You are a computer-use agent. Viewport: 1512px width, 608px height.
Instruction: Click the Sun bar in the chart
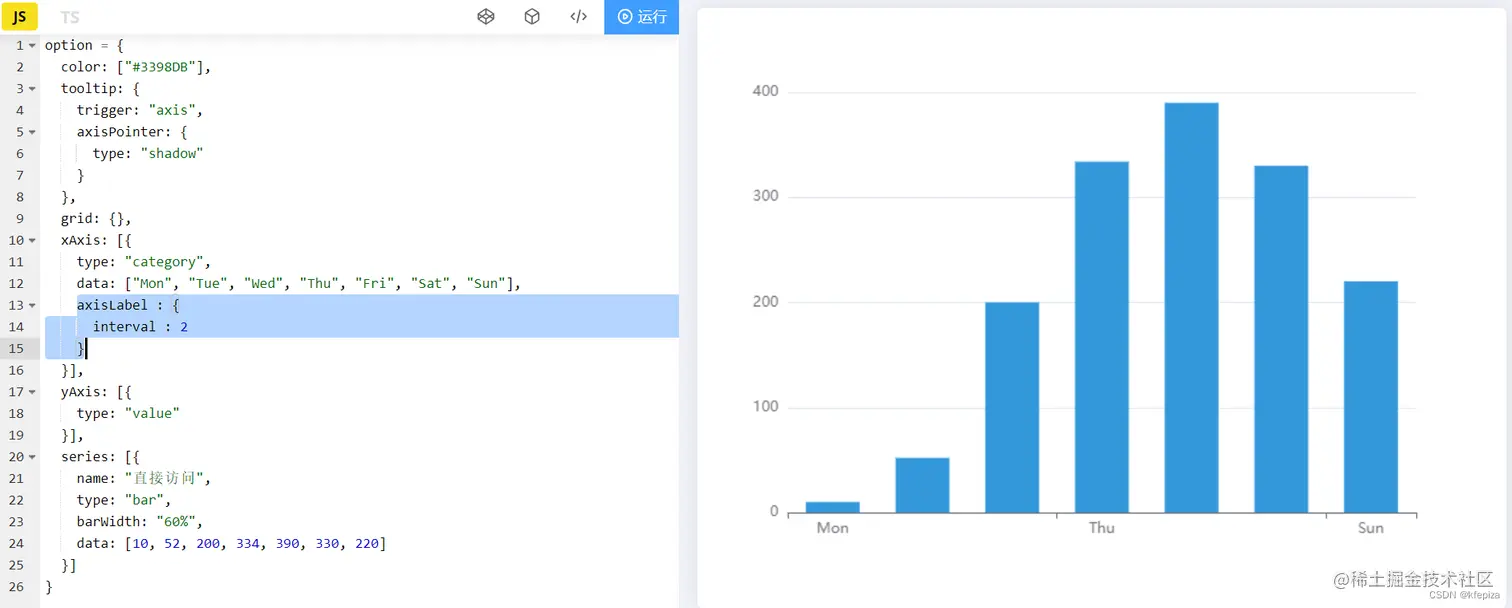pyautogui.click(x=1371, y=397)
